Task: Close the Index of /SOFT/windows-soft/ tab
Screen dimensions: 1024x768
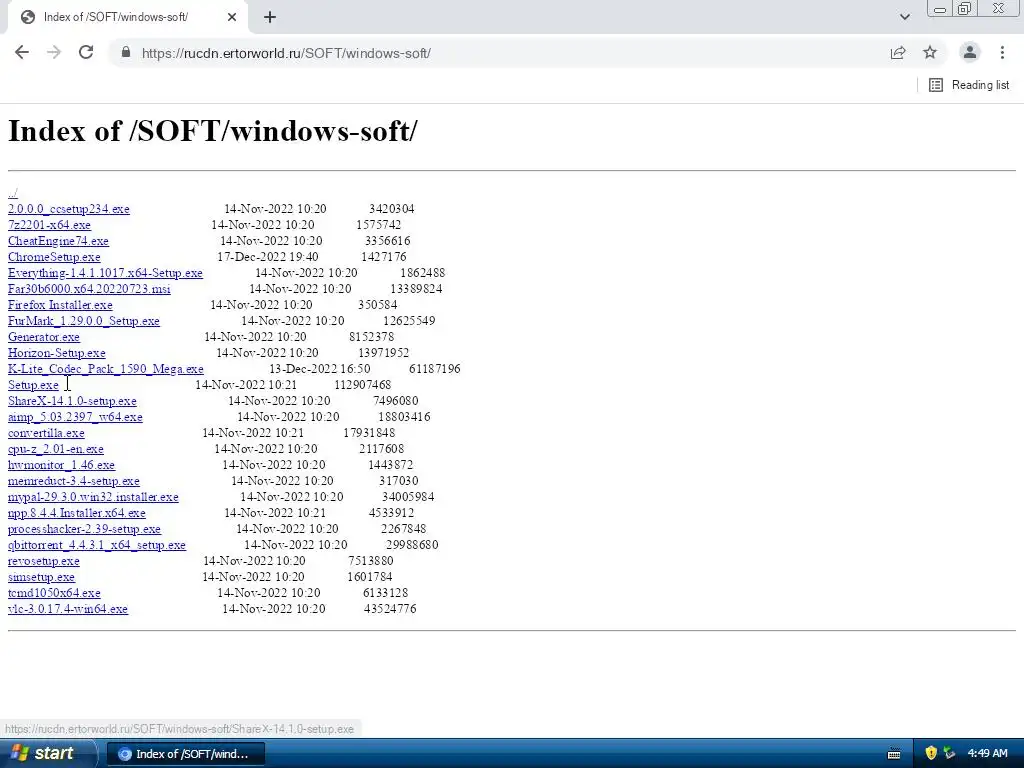Action: [232, 18]
